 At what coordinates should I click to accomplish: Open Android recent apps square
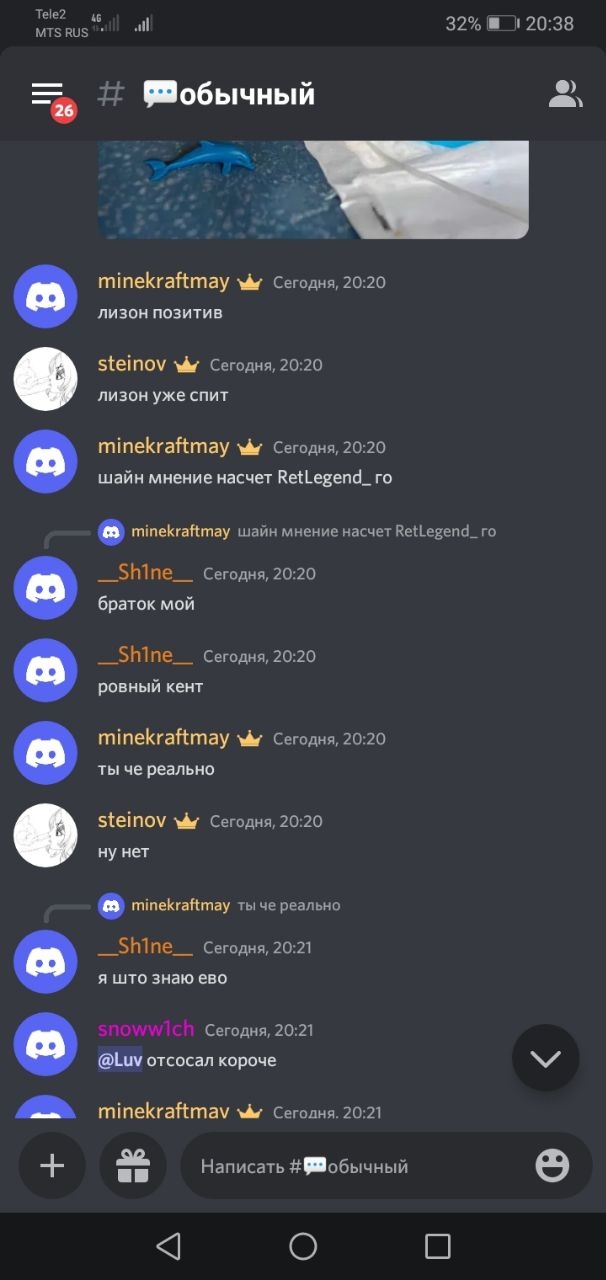coord(437,1246)
